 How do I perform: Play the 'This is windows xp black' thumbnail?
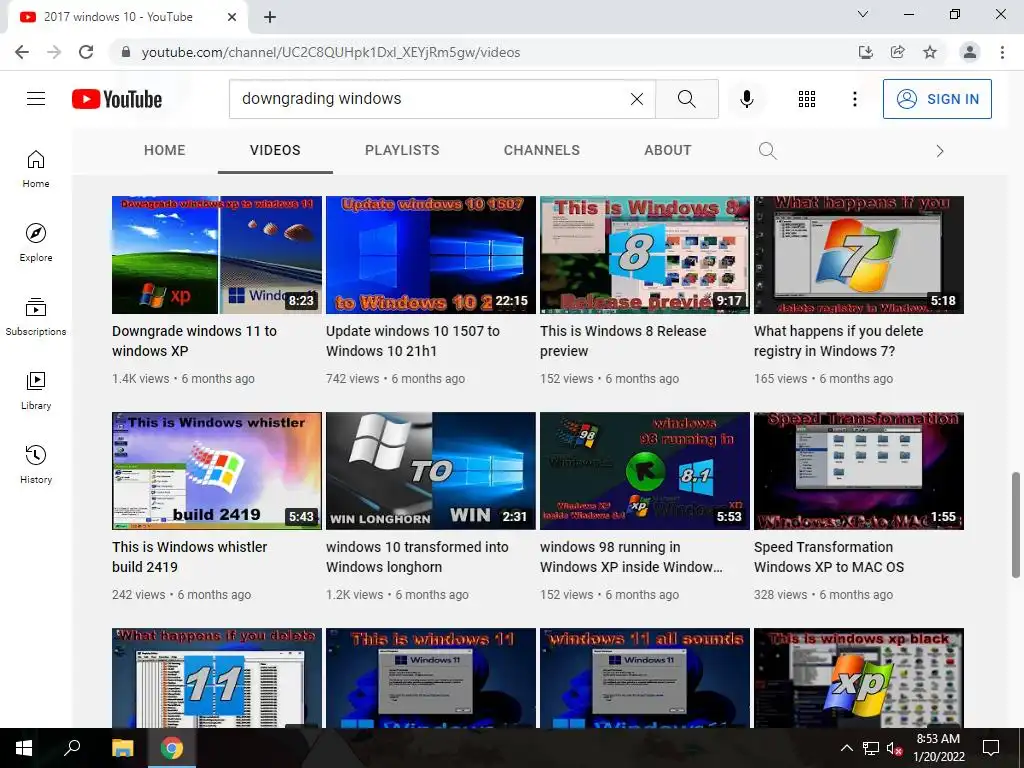coord(859,678)
